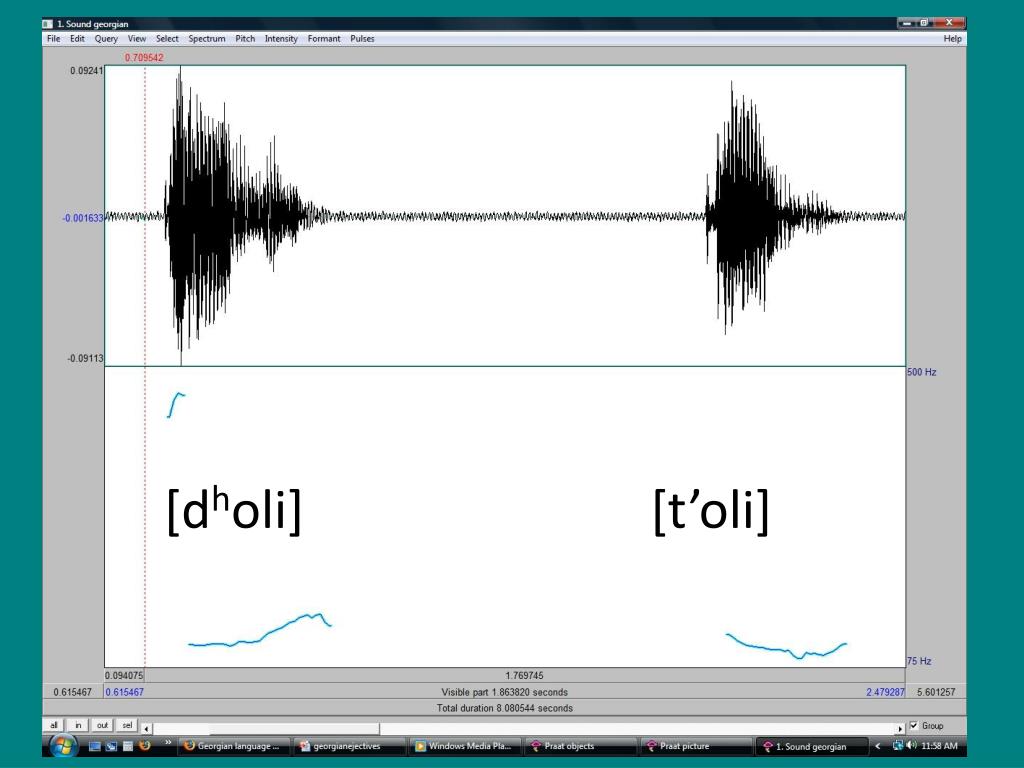The height and width of the screenshot is (768, 1024).
Task: Open the File menu
Action: click(x=54, y=39)
